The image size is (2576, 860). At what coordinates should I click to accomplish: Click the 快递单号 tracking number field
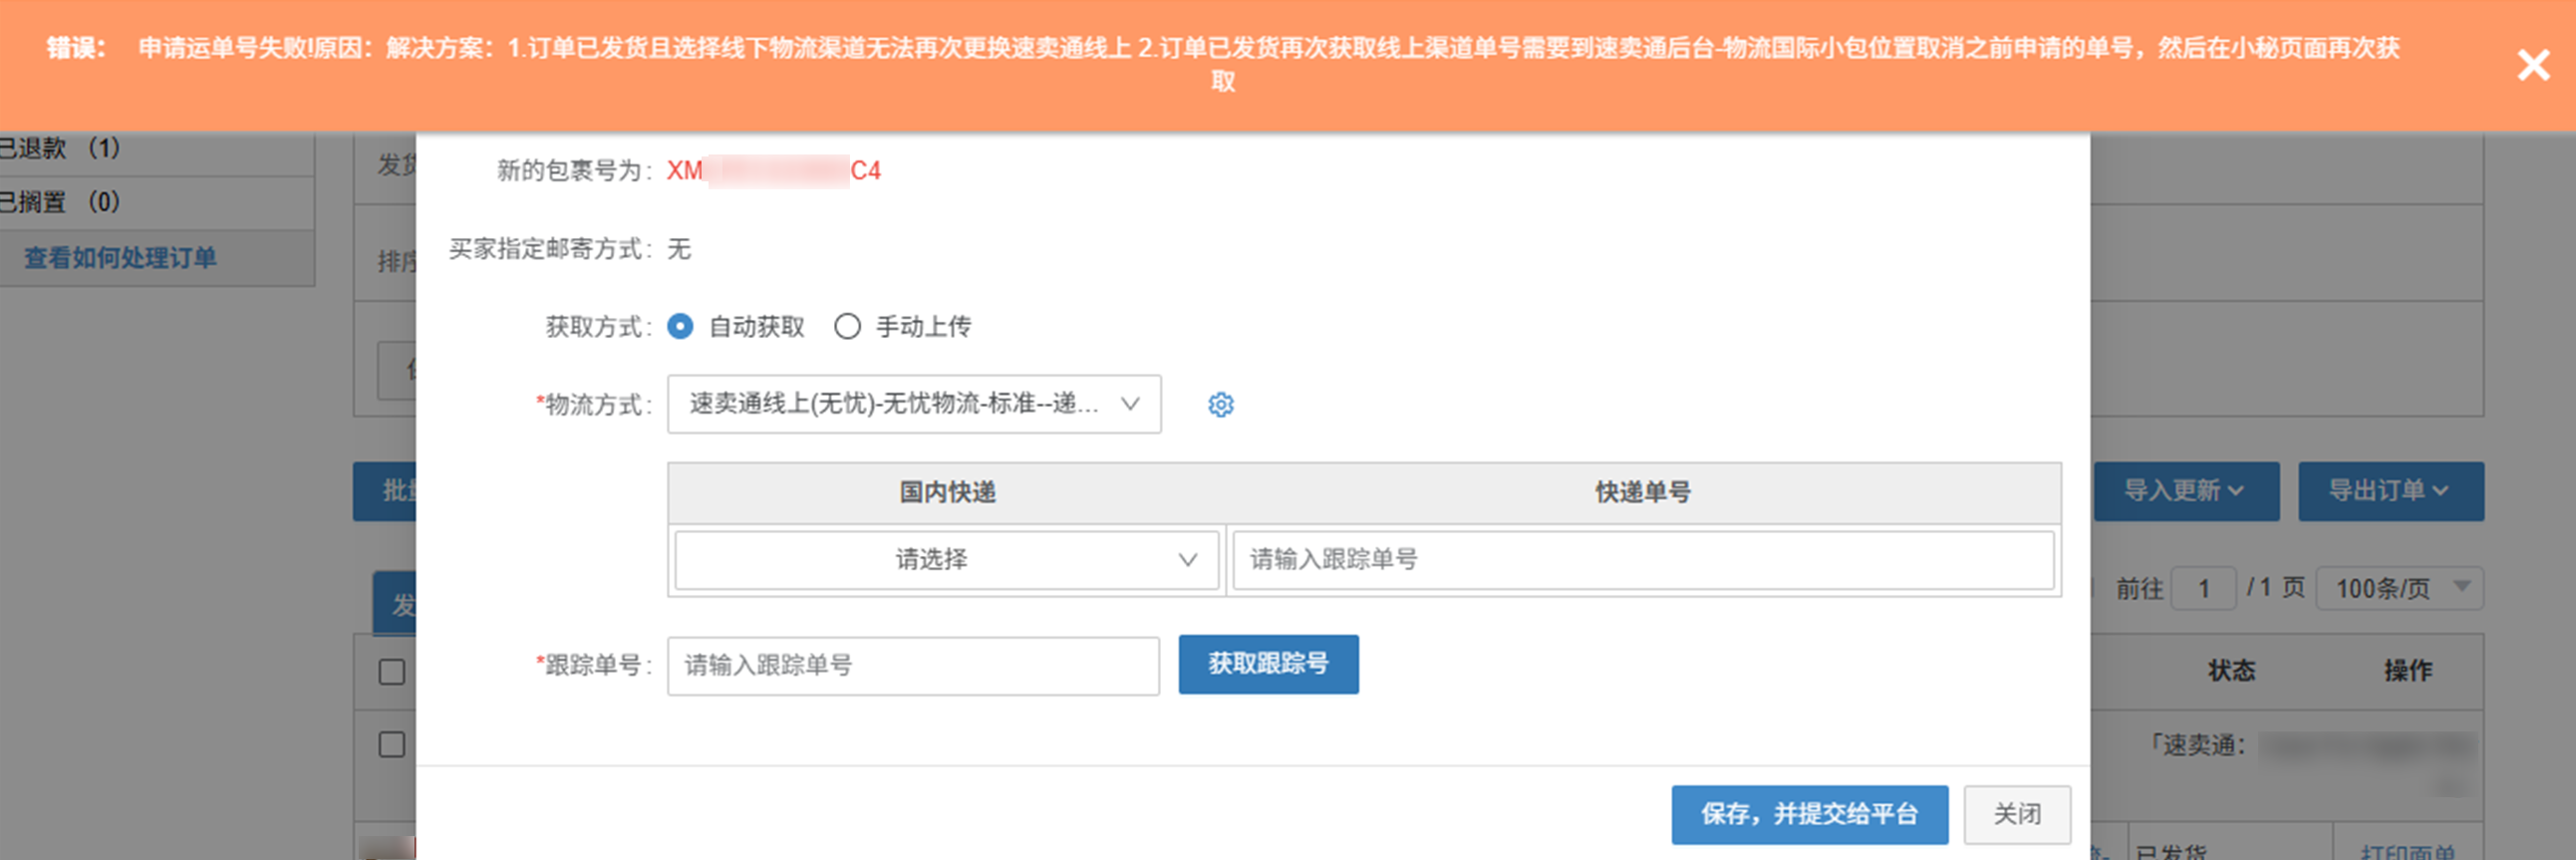click(1642, 560)
